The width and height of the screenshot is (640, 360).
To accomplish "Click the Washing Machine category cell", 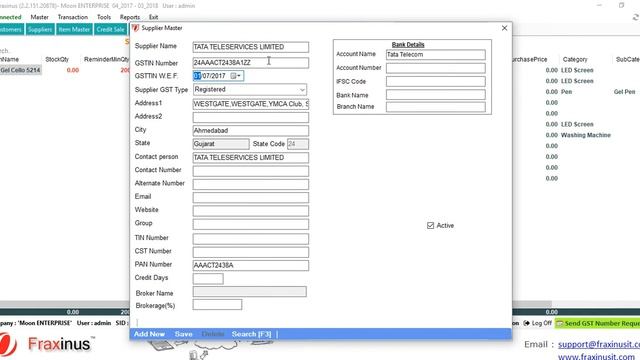I will [x=586, y=135].
